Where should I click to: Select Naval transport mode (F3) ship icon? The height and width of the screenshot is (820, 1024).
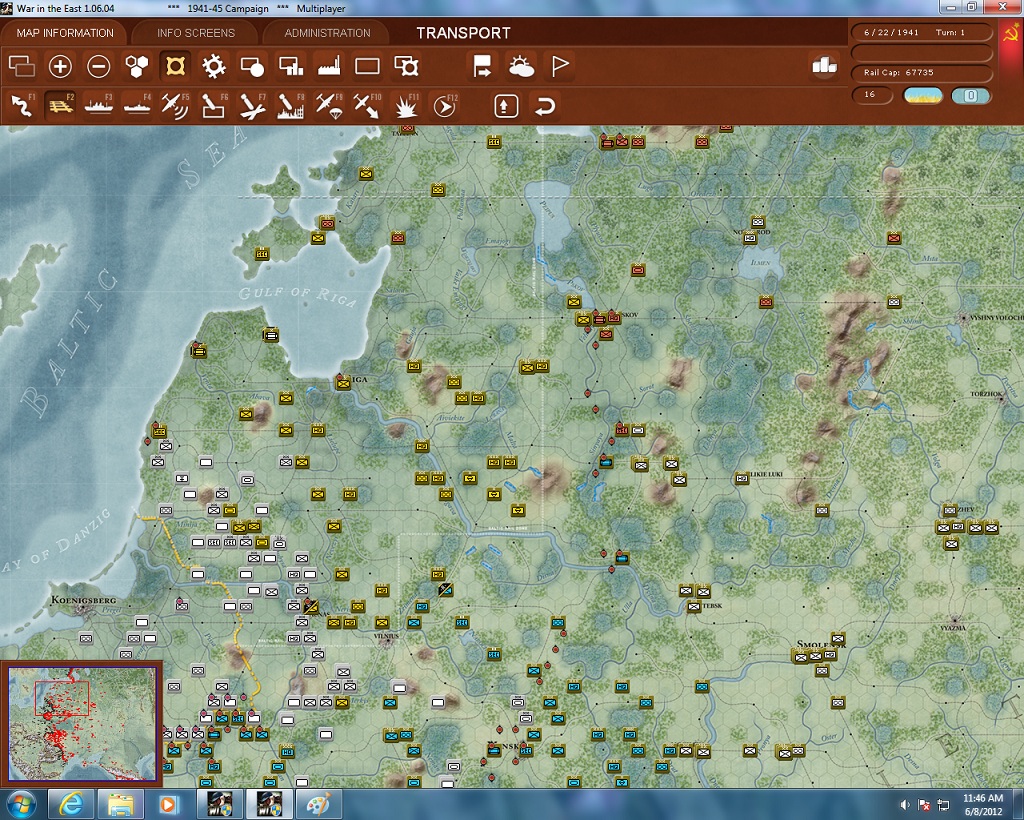click(x=99, y=106)
